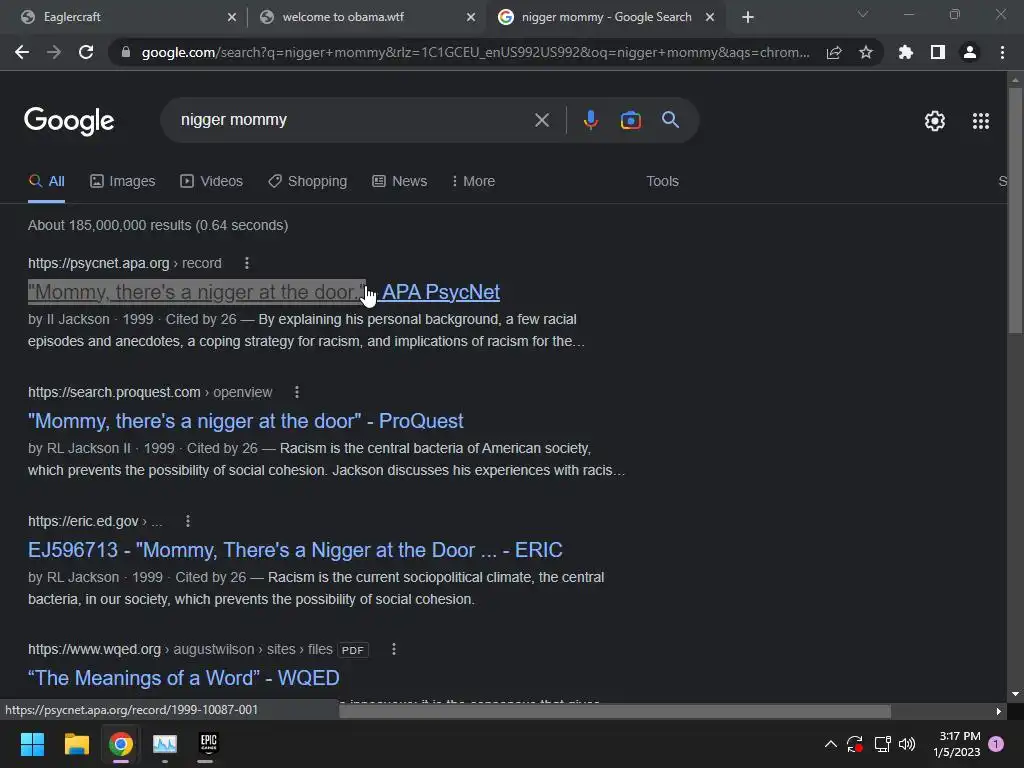Open the tab search chevron
The image size is (1024, 768).
(x=863, y=14)
